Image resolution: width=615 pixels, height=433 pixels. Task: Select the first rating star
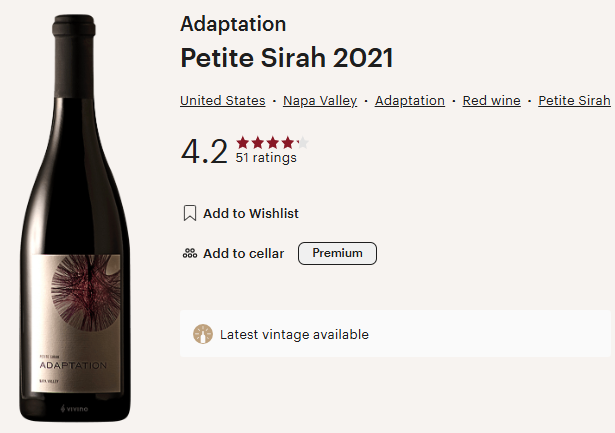243,143
